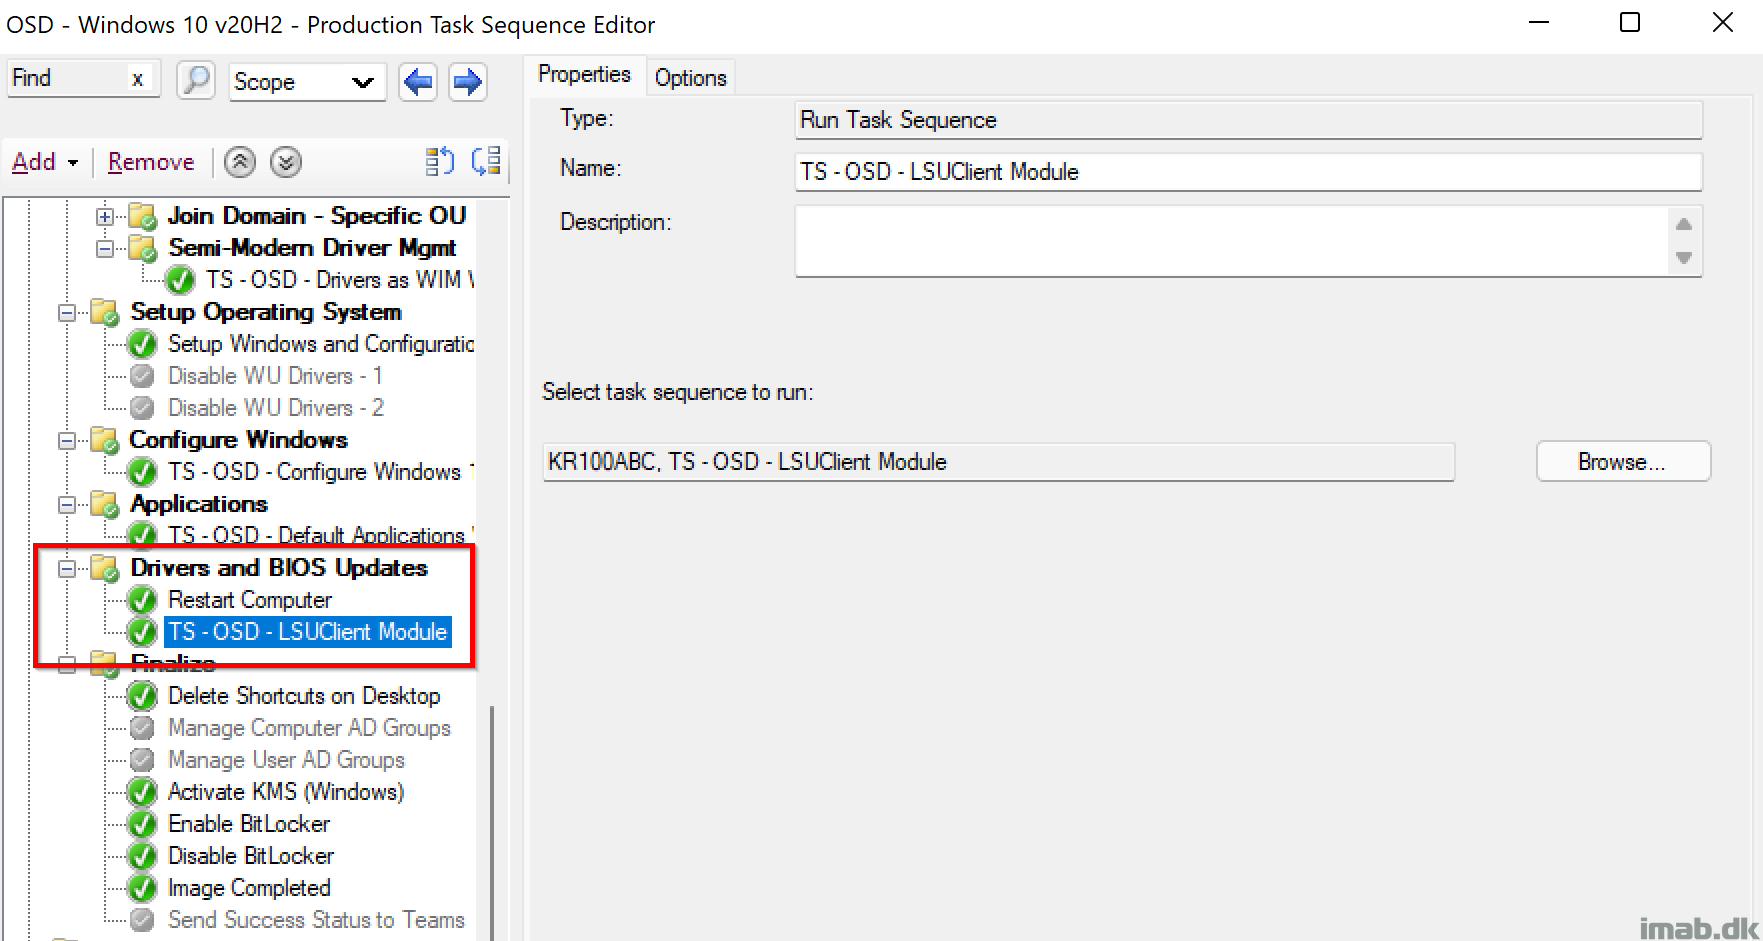Select Disable WU Drivers - 1 step

(275, 376)
